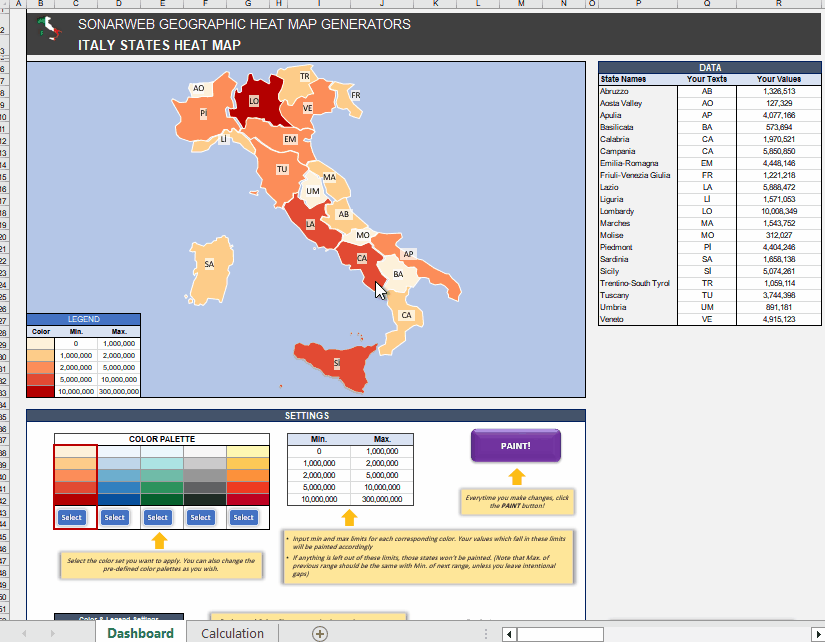This screenshot has height=642, width=825.
Task: Click the Sardinia SA region on map
Action: (x=209, y=271)
